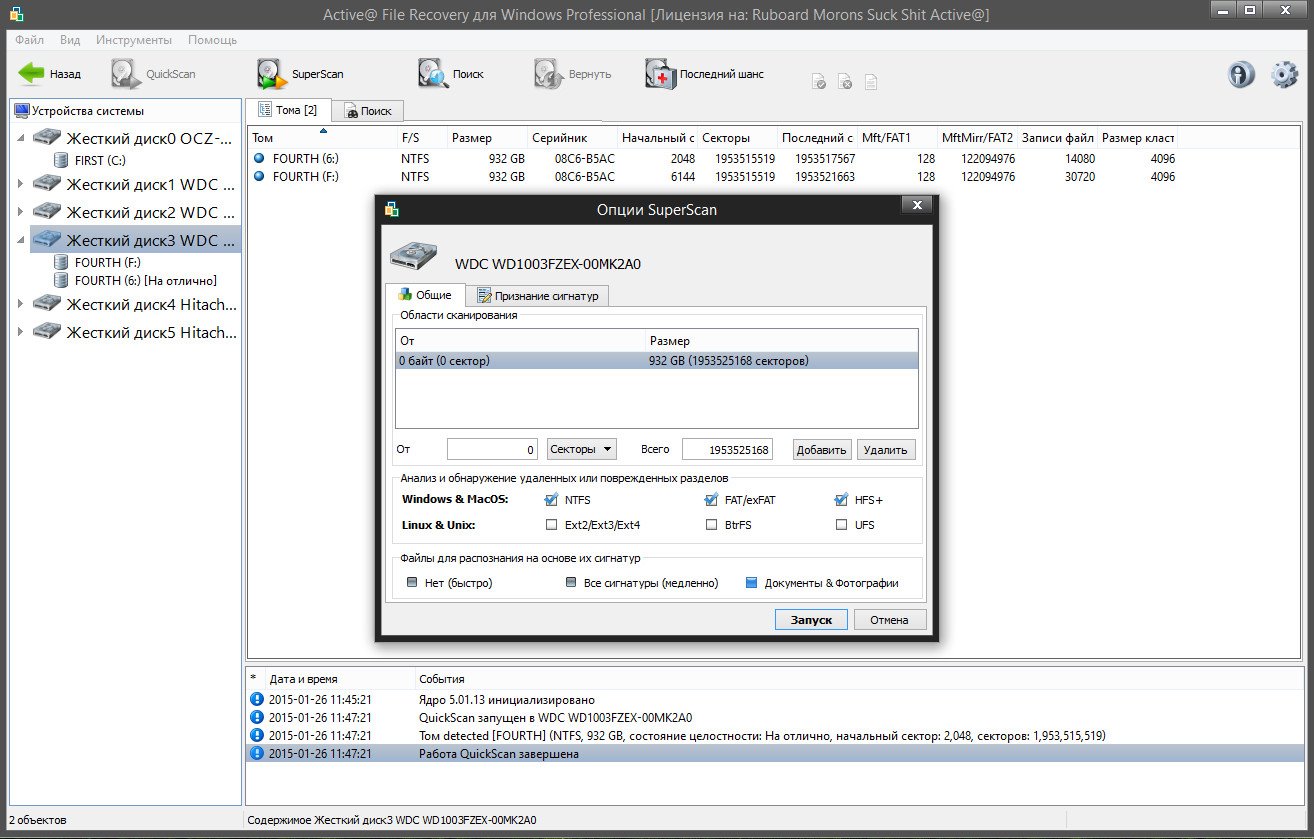Screen dimensions: 1314x839
Task: Open the Секторы units dropdown
Action: point(581,449)
